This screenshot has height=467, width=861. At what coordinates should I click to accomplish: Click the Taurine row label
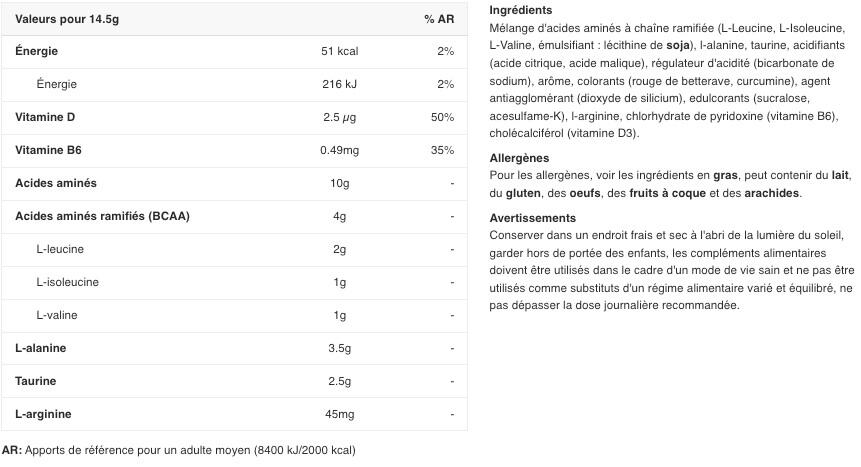click(x=36, y=381)
